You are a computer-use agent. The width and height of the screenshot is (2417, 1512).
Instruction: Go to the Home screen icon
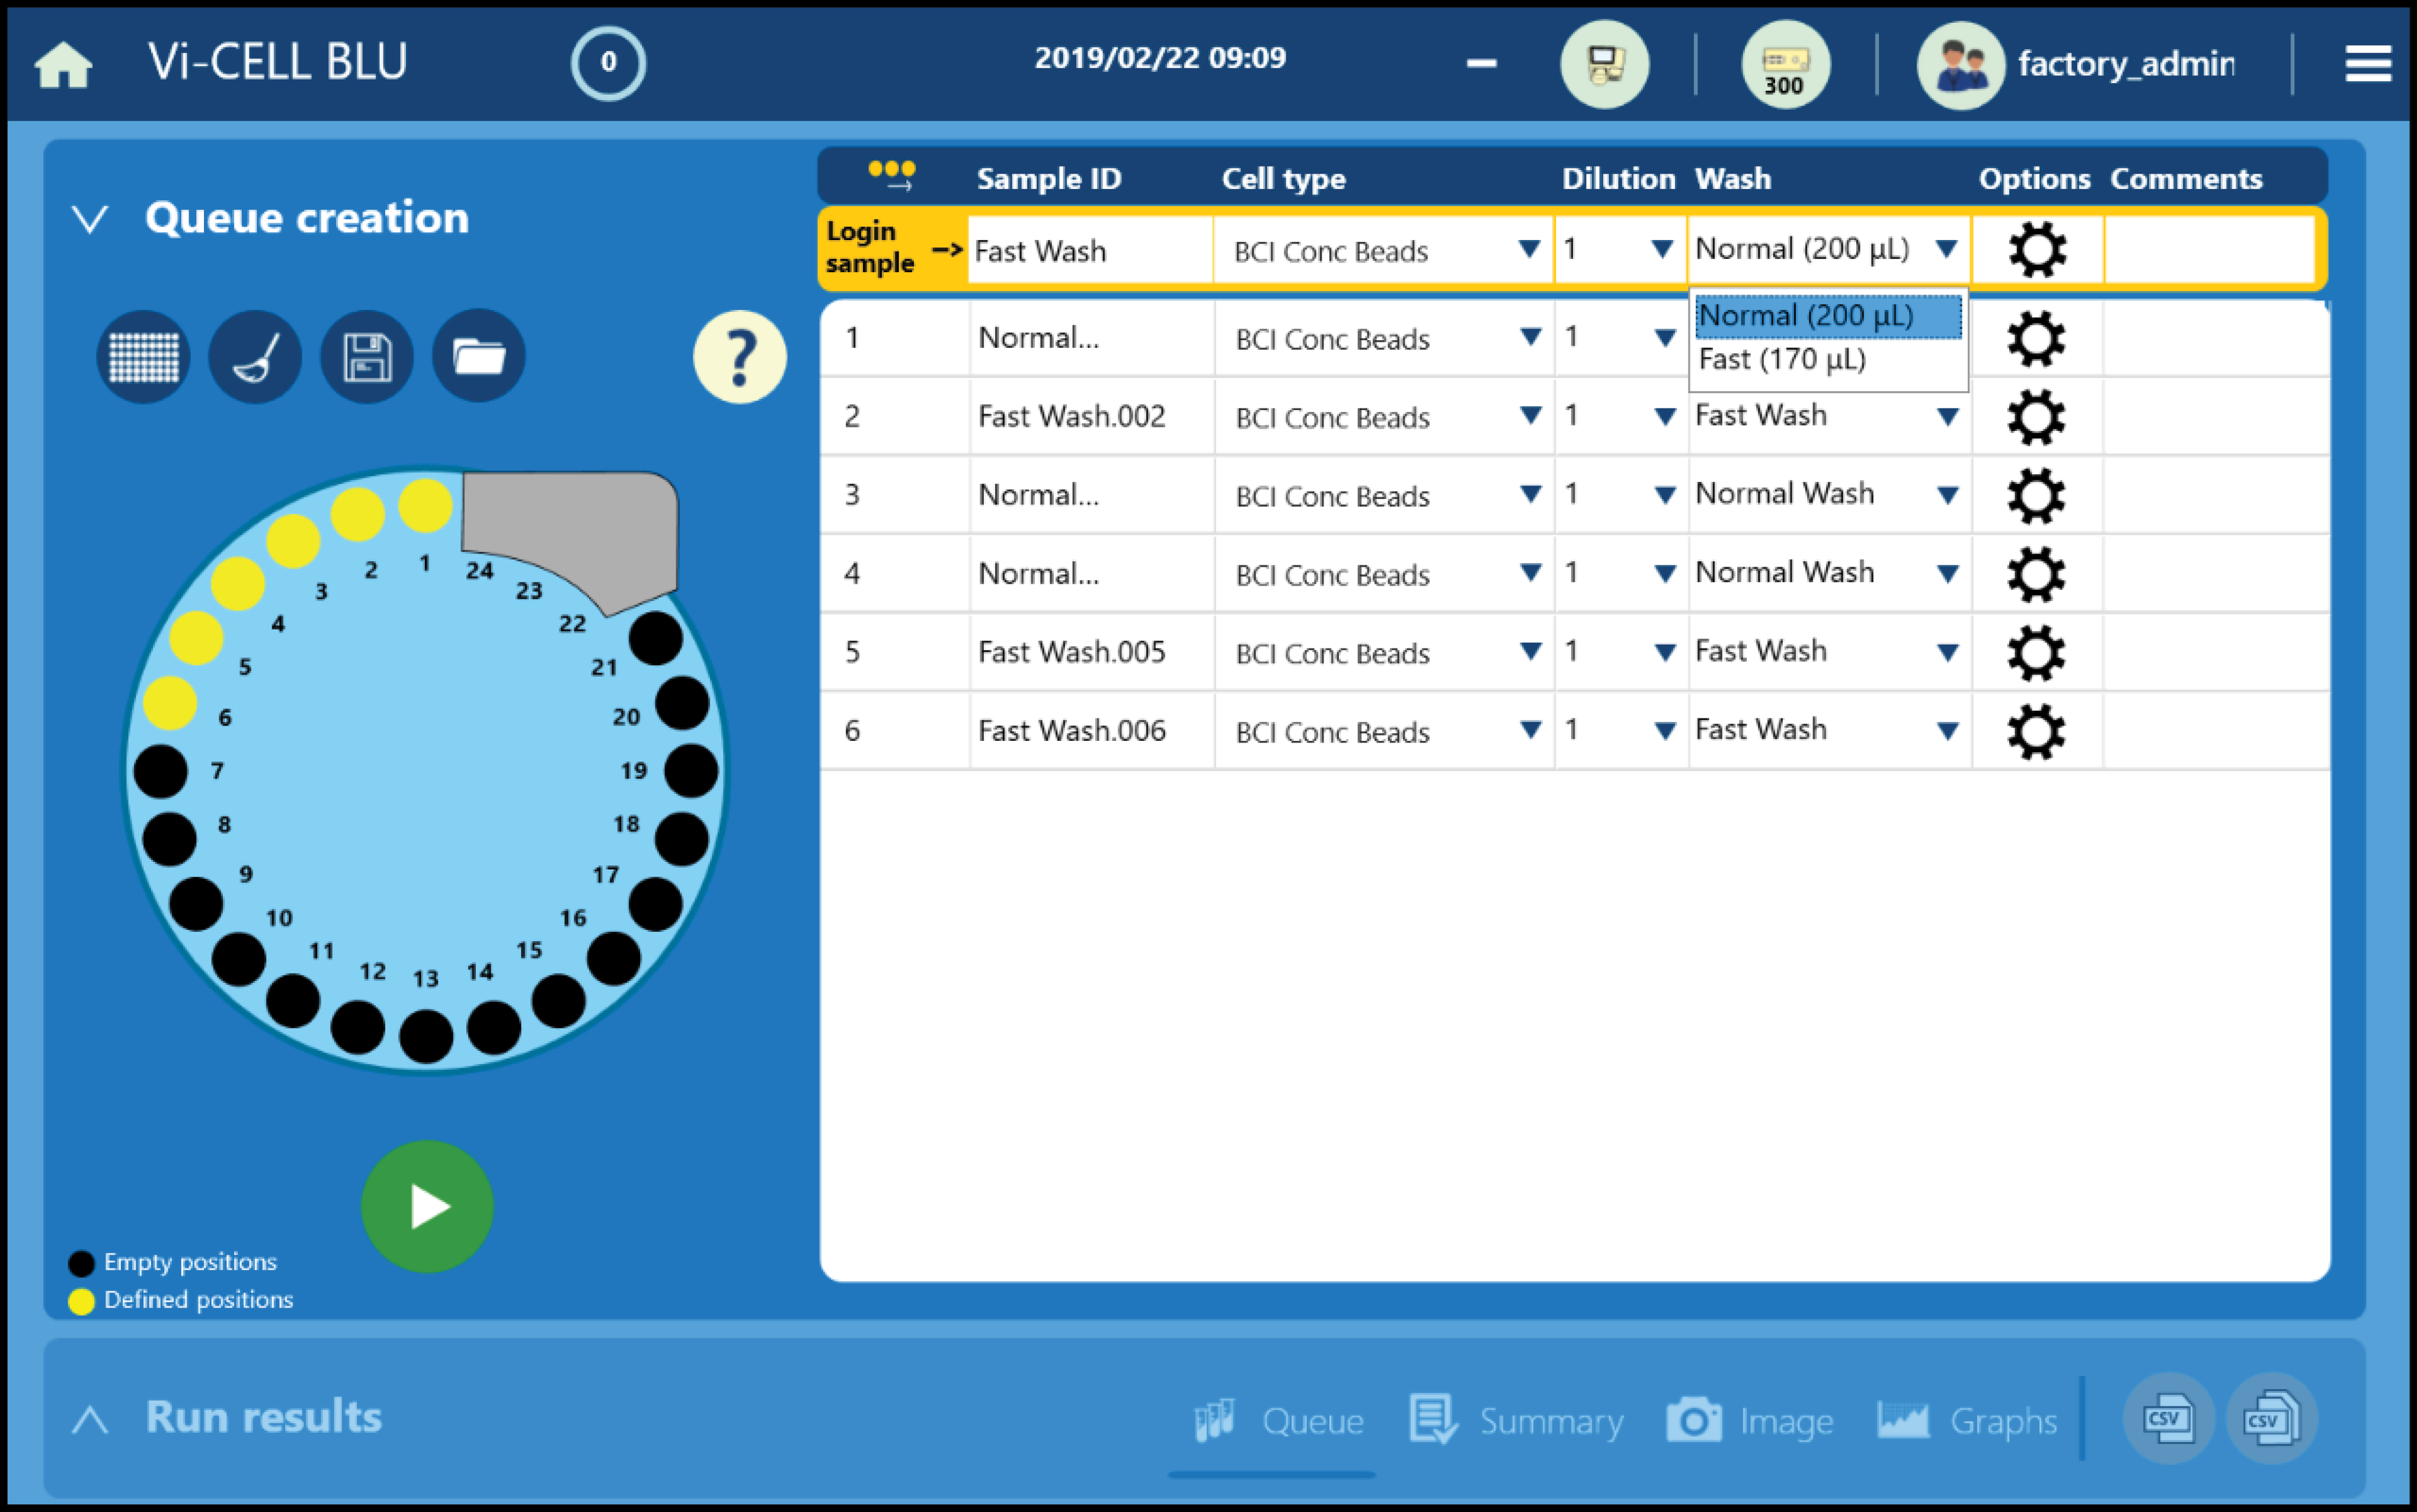63,65
